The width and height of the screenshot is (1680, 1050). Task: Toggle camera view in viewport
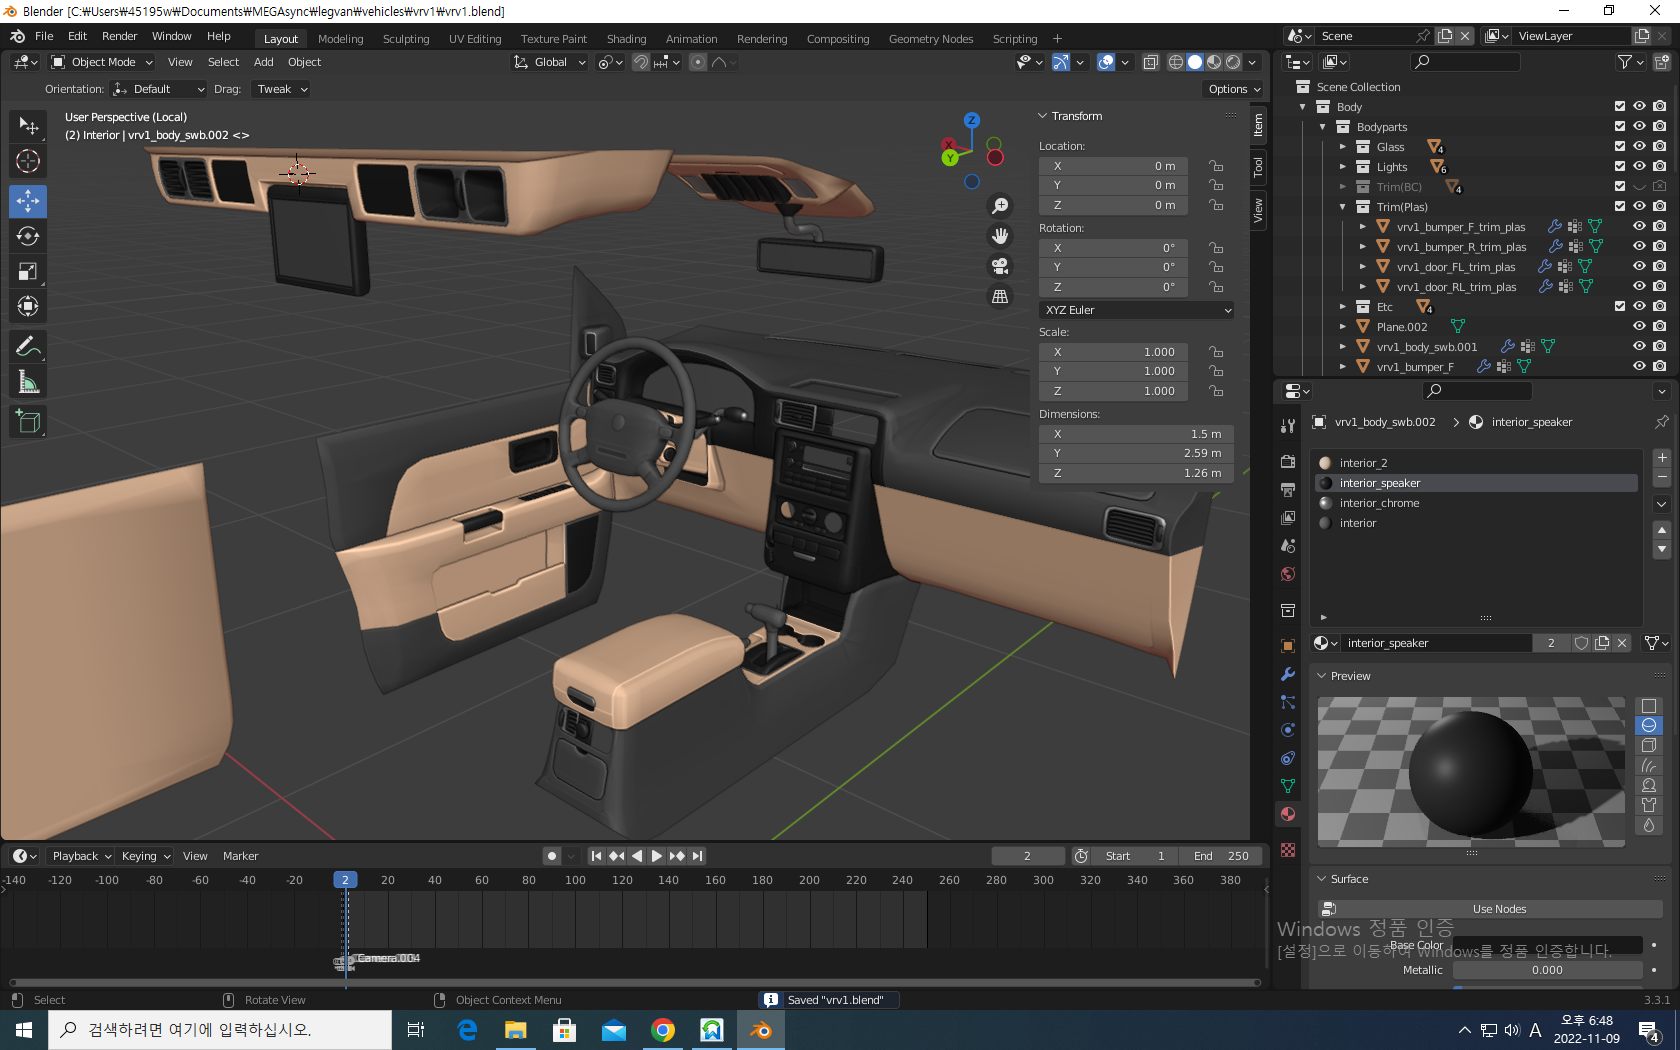tap(999, 266)
